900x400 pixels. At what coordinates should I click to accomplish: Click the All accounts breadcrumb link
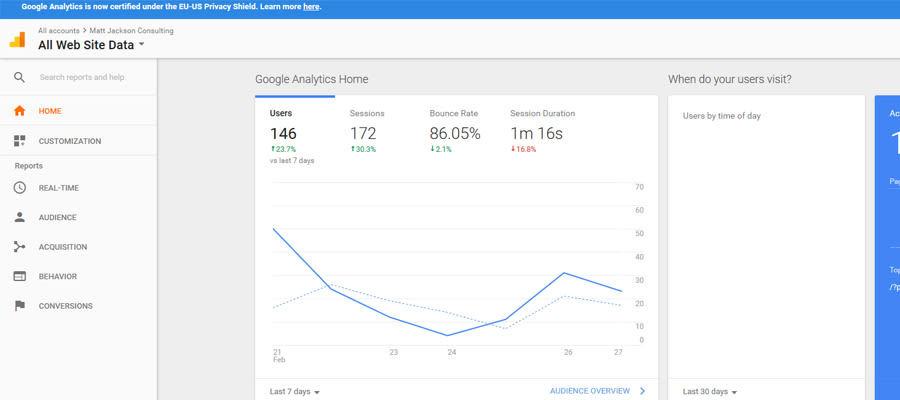(x=59, y=31)
